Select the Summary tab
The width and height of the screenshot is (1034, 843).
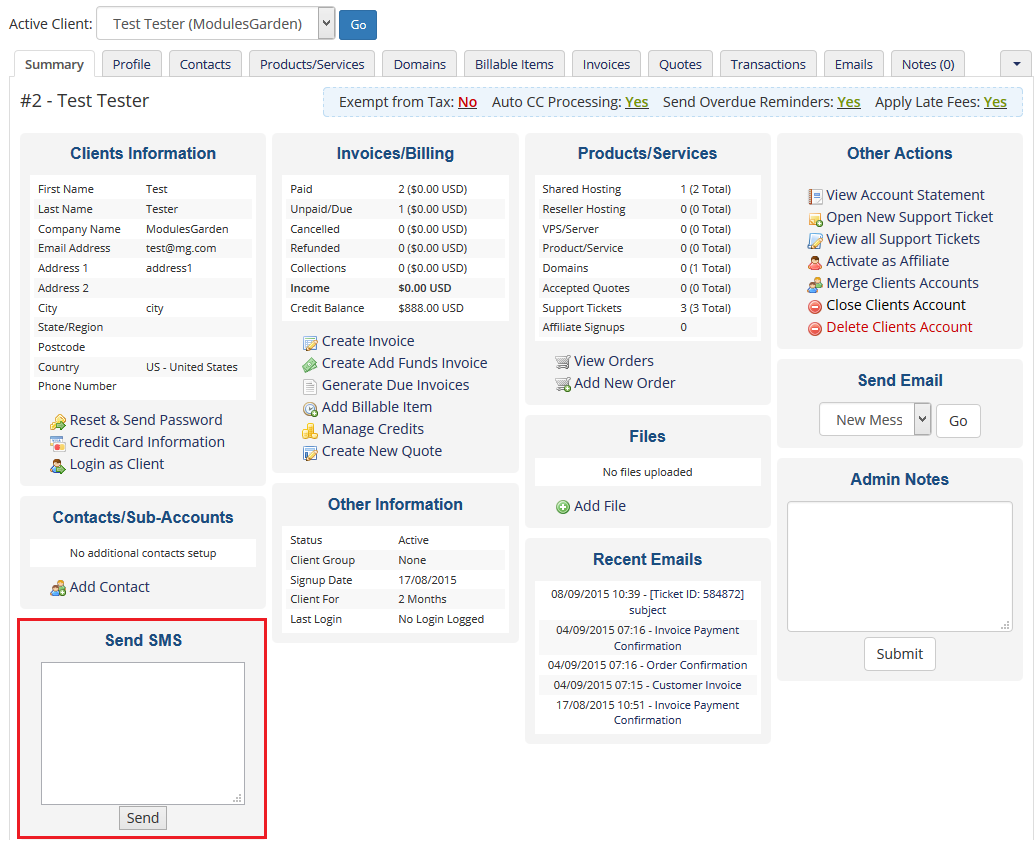(54, 64)
